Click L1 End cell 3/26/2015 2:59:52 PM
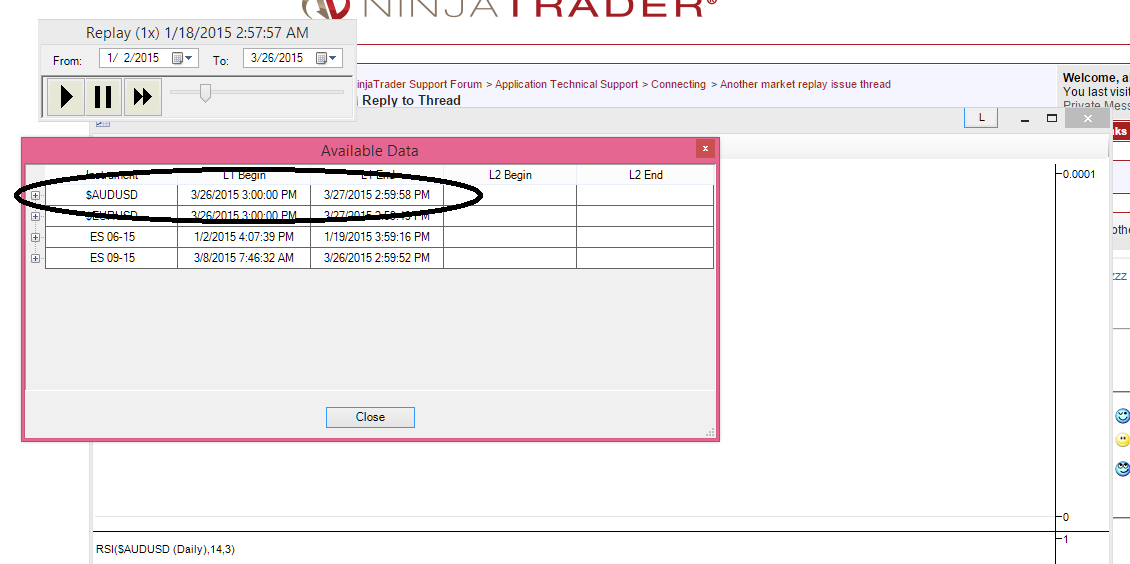Viewport: 1130px width, 564px height. (377, 258)
